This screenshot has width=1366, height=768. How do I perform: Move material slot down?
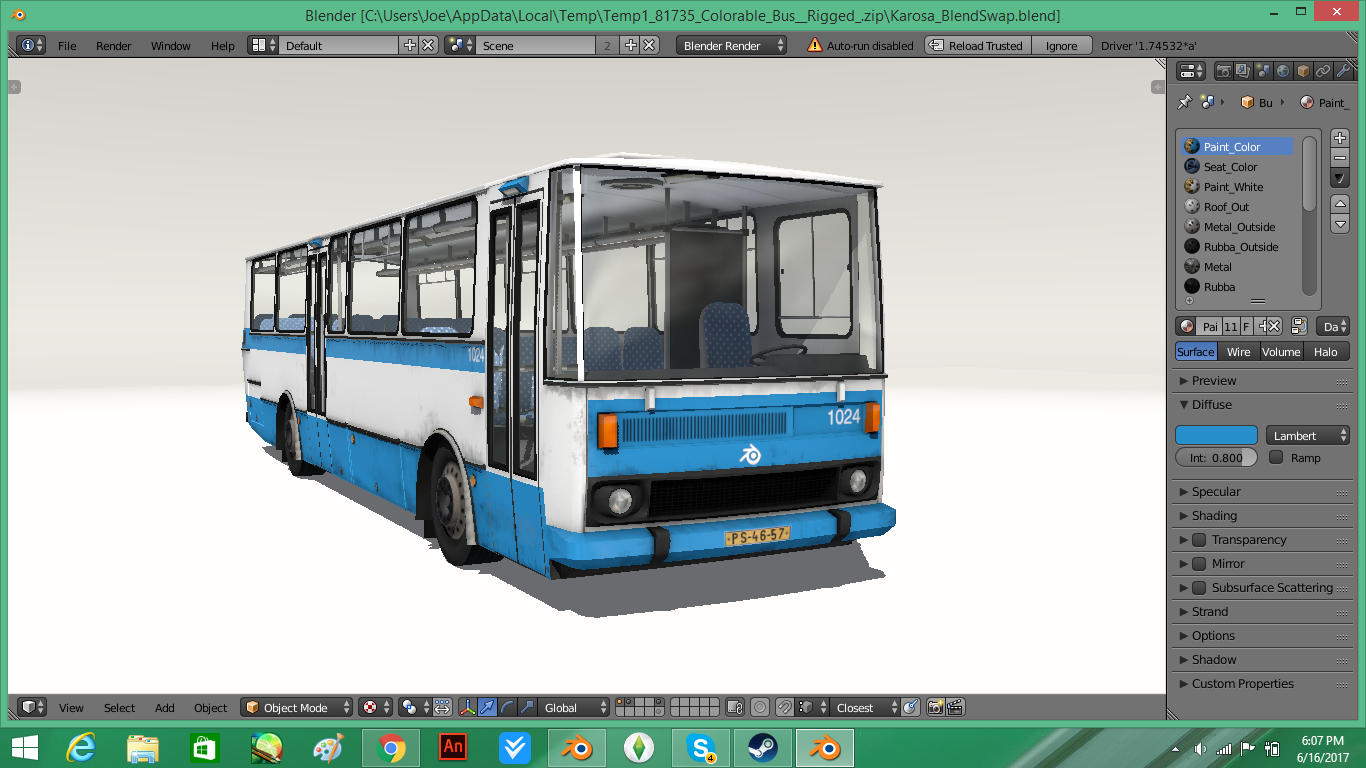click(1340, 224)
